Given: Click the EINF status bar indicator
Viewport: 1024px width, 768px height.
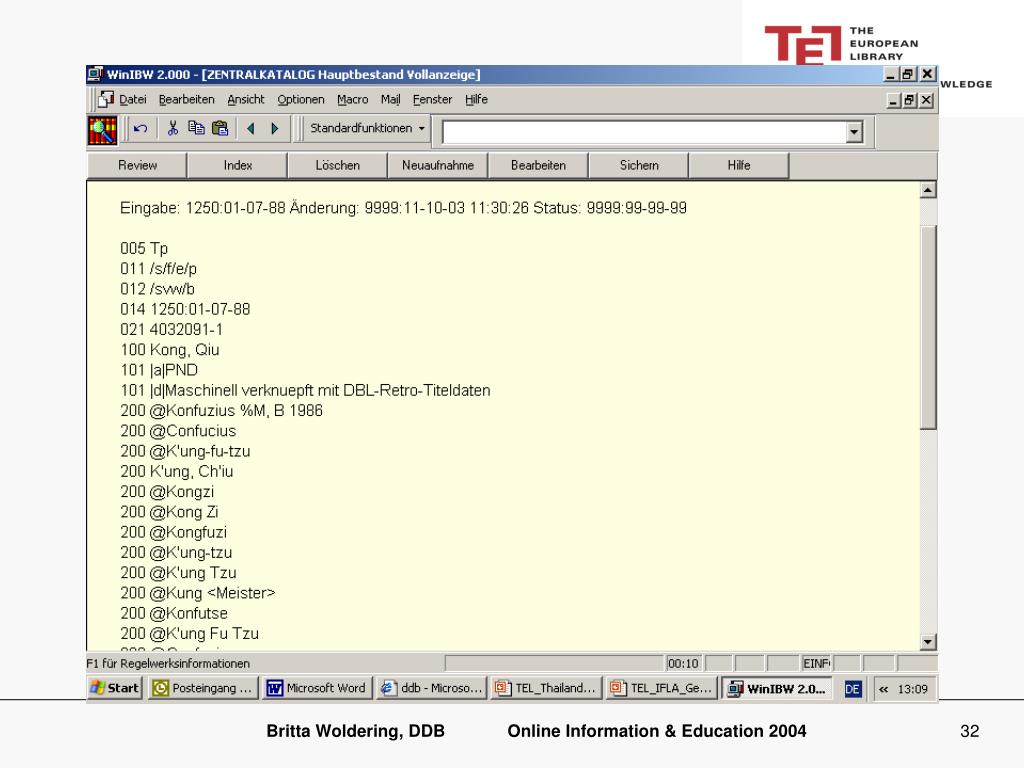Looking at the screenshot, I should point(816,664).
